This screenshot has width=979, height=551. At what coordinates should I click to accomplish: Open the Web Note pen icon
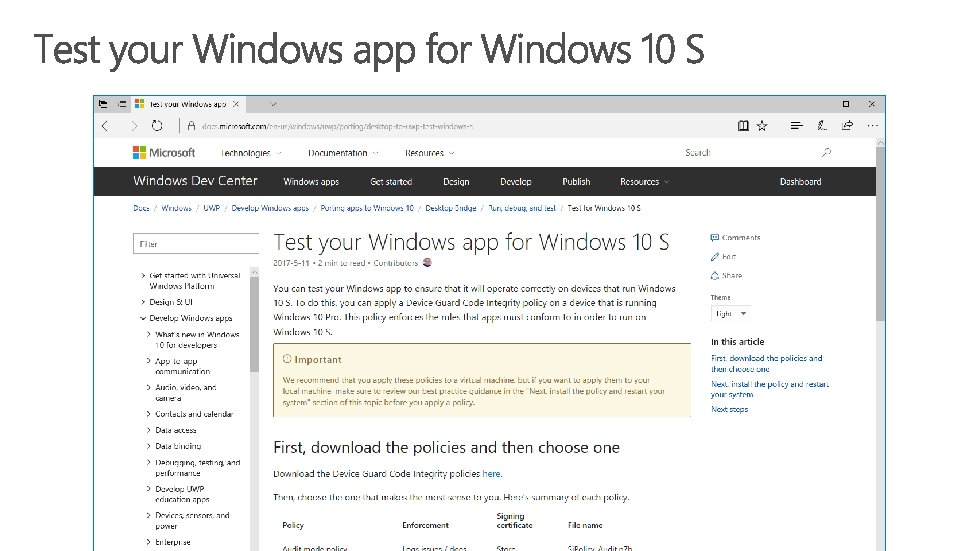(x=822, y=125)
